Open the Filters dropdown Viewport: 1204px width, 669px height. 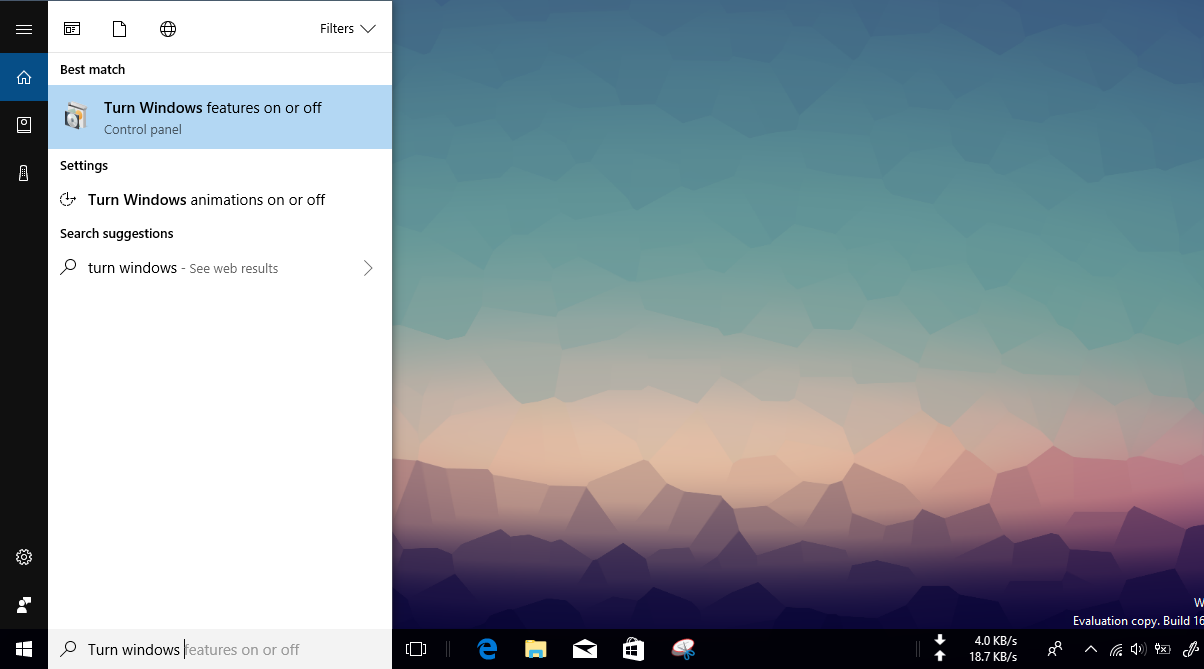click(x=347, y=29)
